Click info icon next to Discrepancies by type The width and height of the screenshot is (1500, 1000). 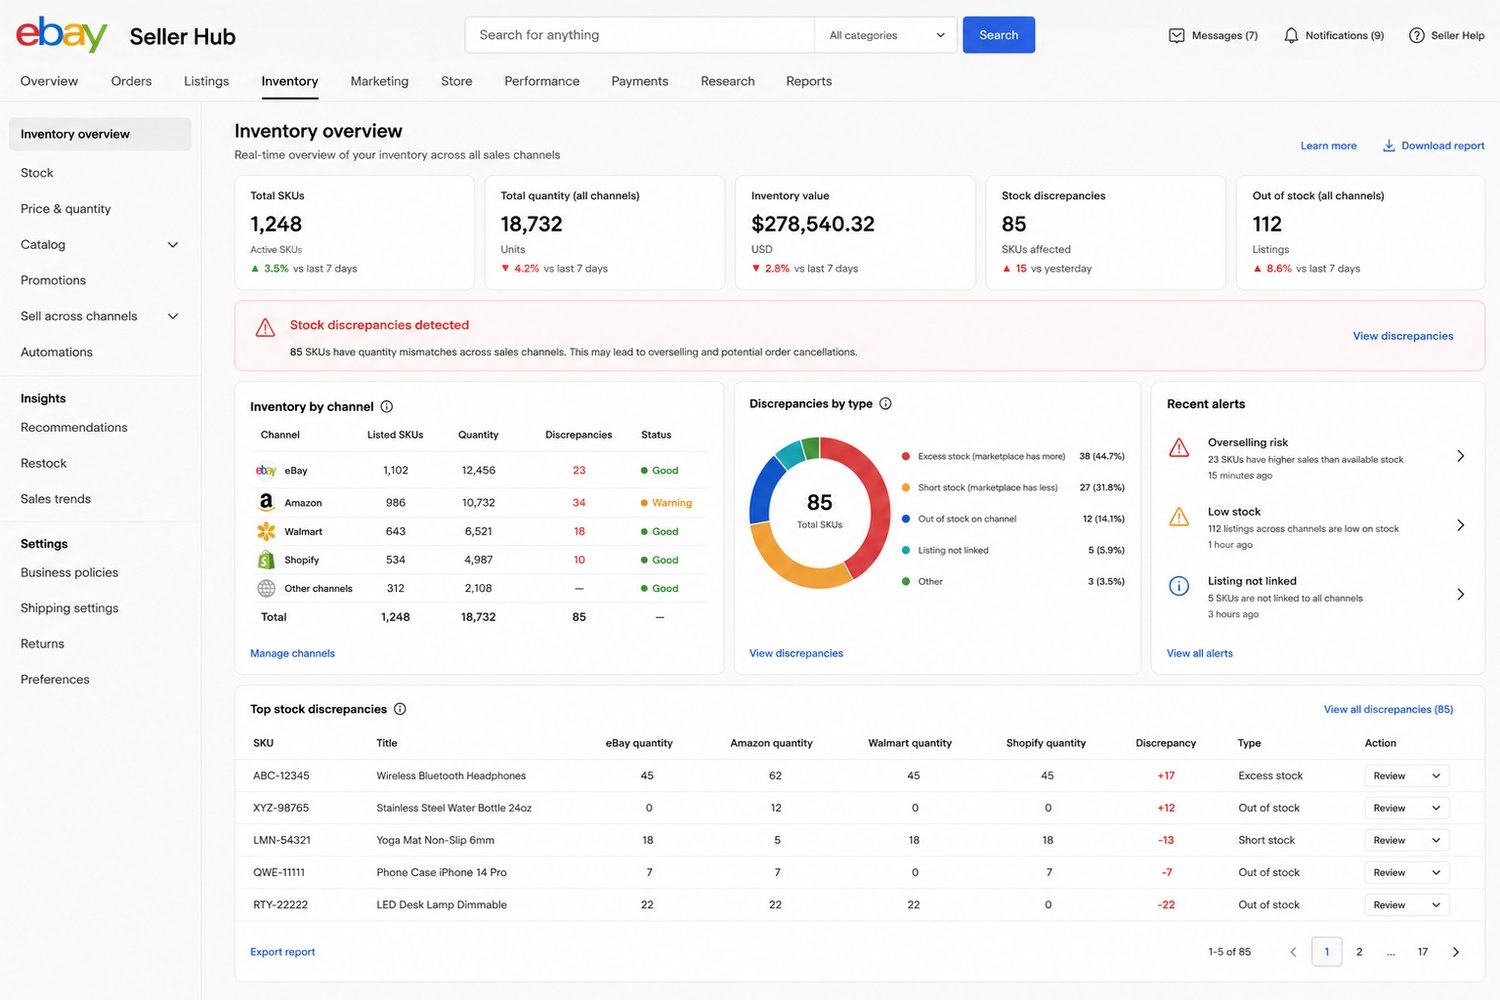[885, 404]
